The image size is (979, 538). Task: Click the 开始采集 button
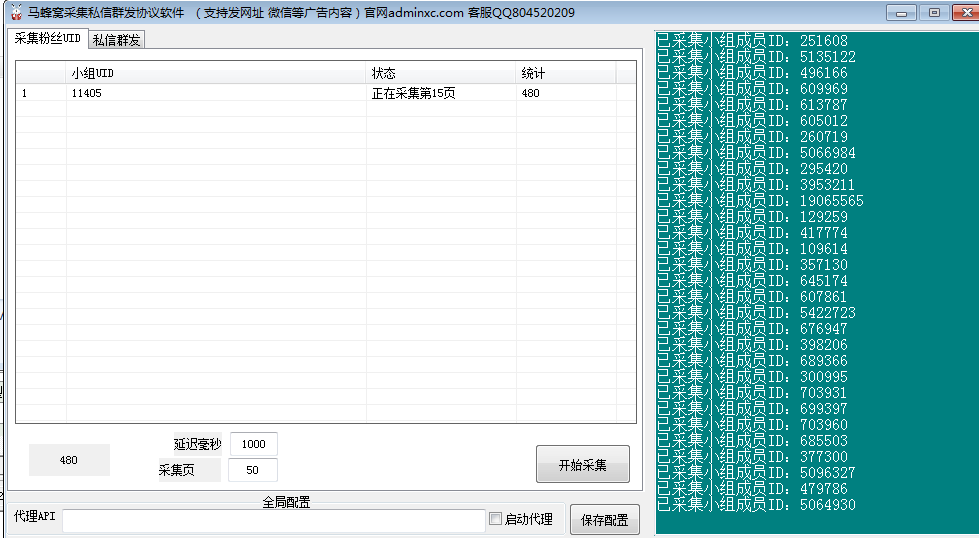(583, 464)
